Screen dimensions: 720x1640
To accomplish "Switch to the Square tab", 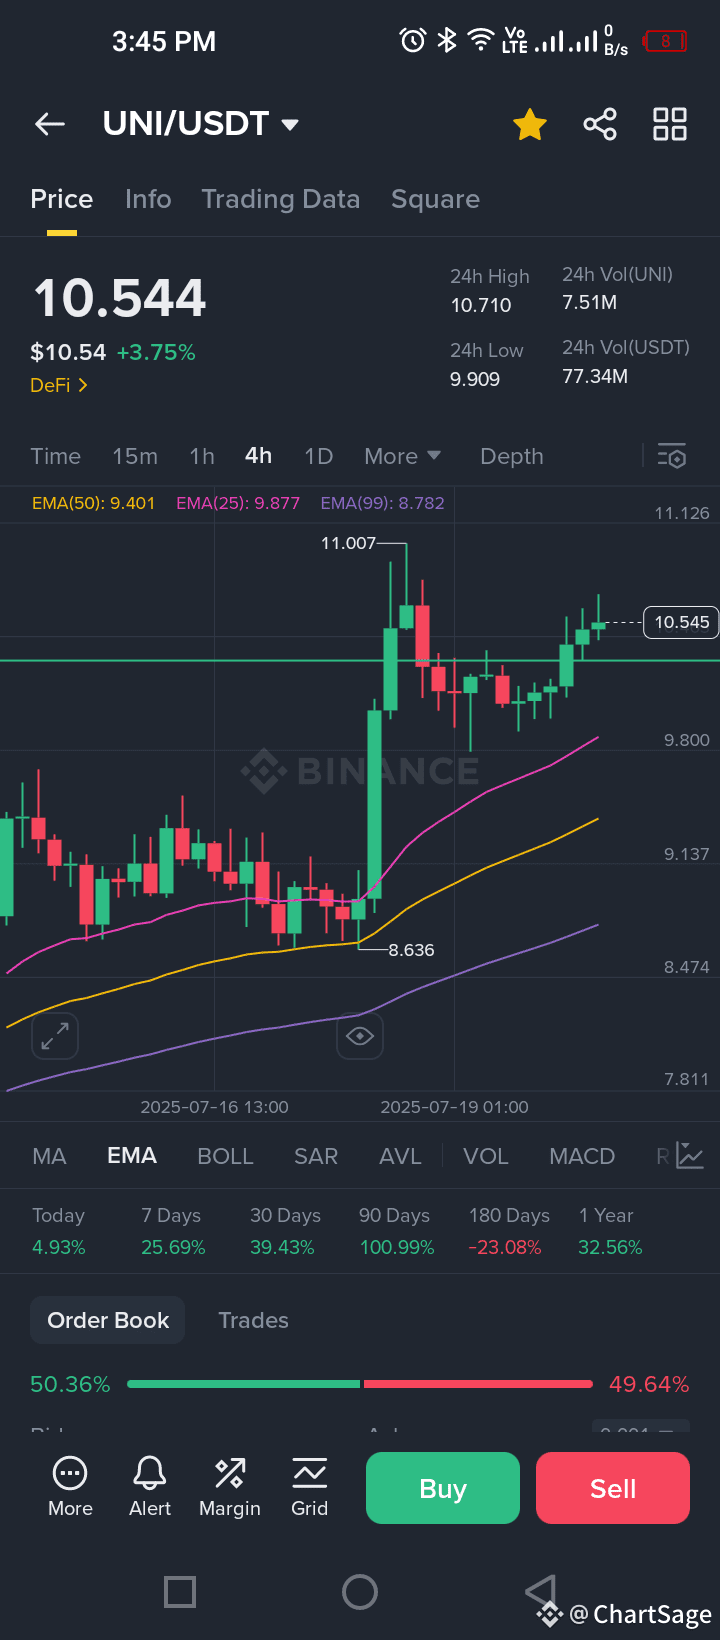I will (435, 199).
